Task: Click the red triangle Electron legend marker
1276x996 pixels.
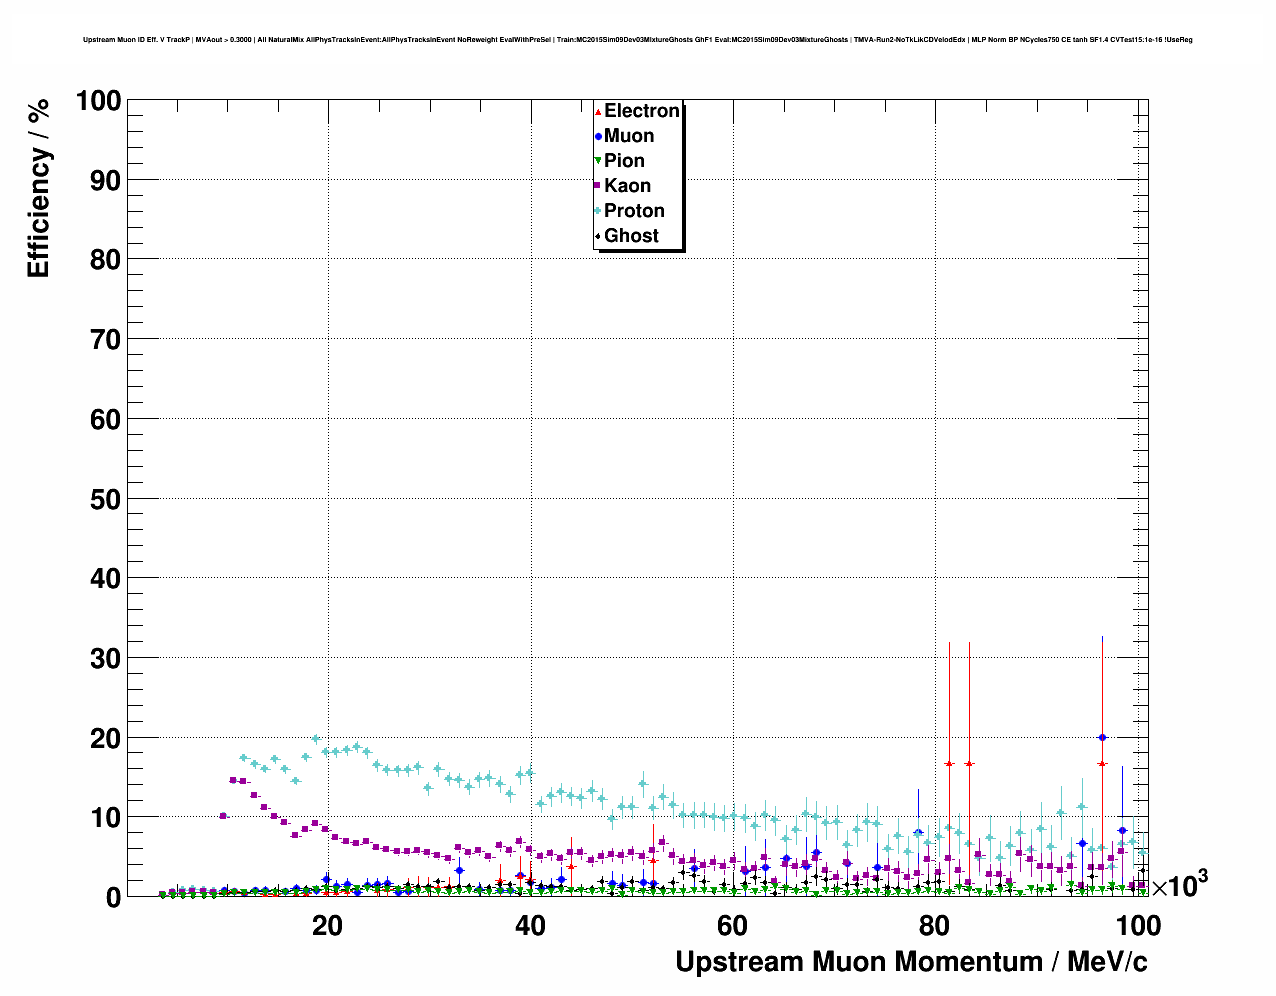Action: (x=598, y=111)
